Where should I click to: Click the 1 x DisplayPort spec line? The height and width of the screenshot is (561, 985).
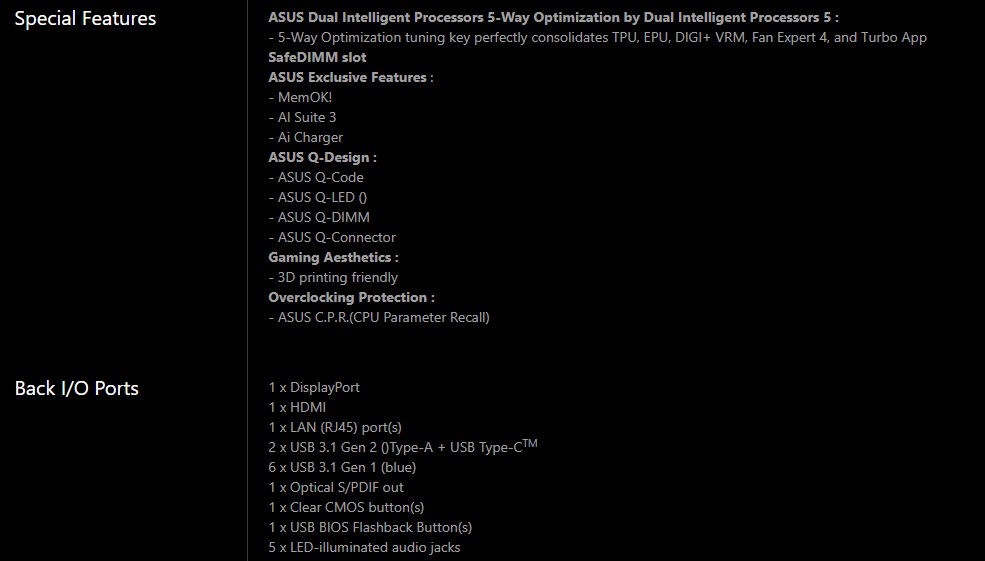pyautogui.click(x=314, y=387)
